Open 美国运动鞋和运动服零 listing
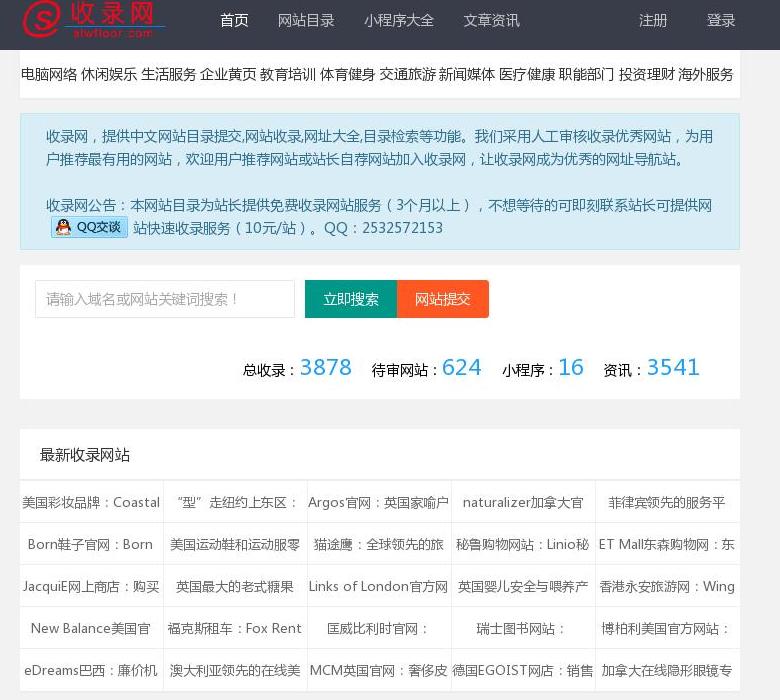The image size is (780, 700). tap(235, 545)
